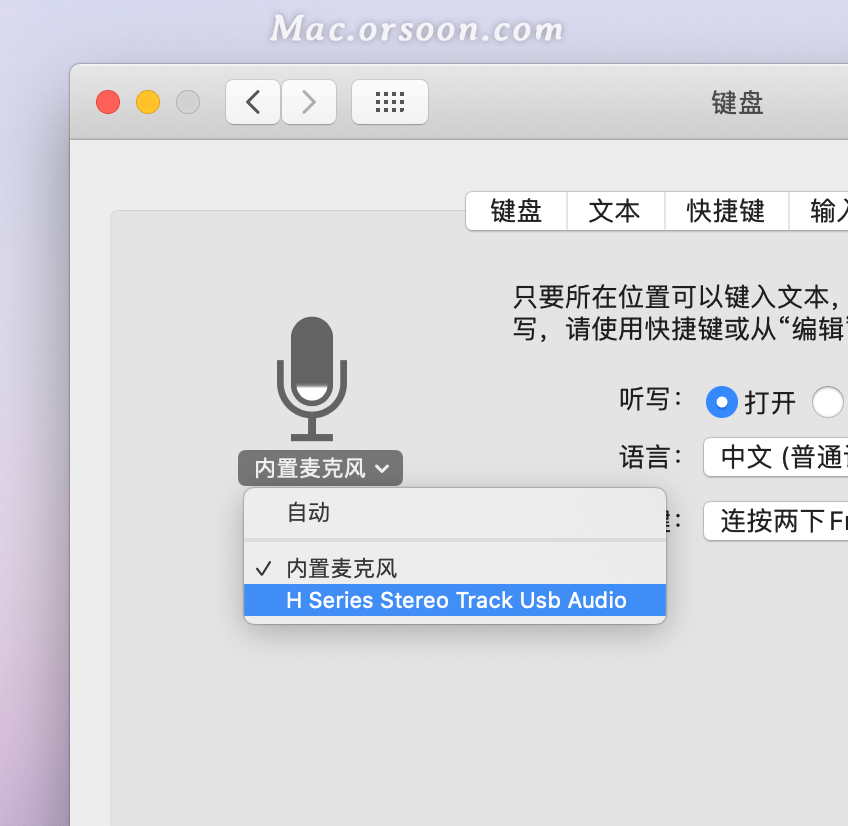Open the 连按两下Fn shortcut dropdown
Image resolution: width=848 pixels, height=826 pixels.
(775, 521)
